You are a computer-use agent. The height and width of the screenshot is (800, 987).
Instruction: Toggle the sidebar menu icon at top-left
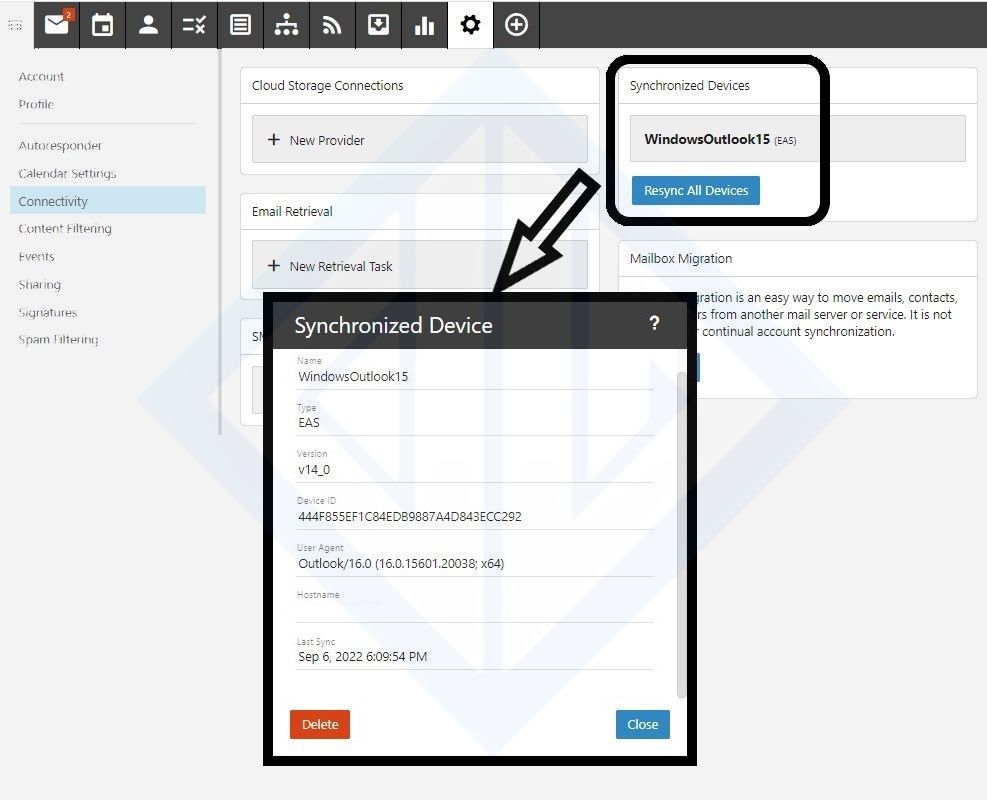tap(16, 25)
